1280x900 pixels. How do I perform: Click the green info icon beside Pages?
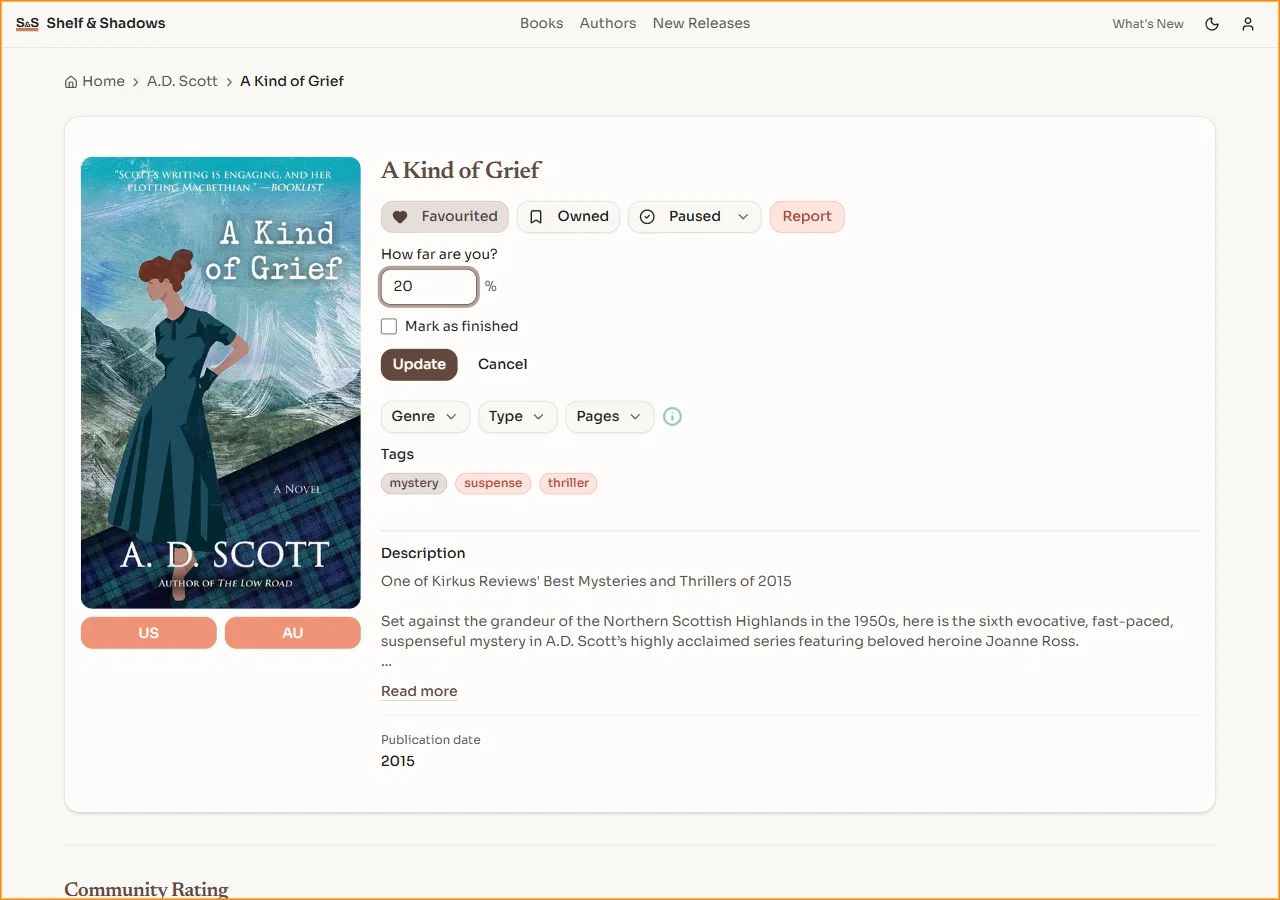pos(673,417)
